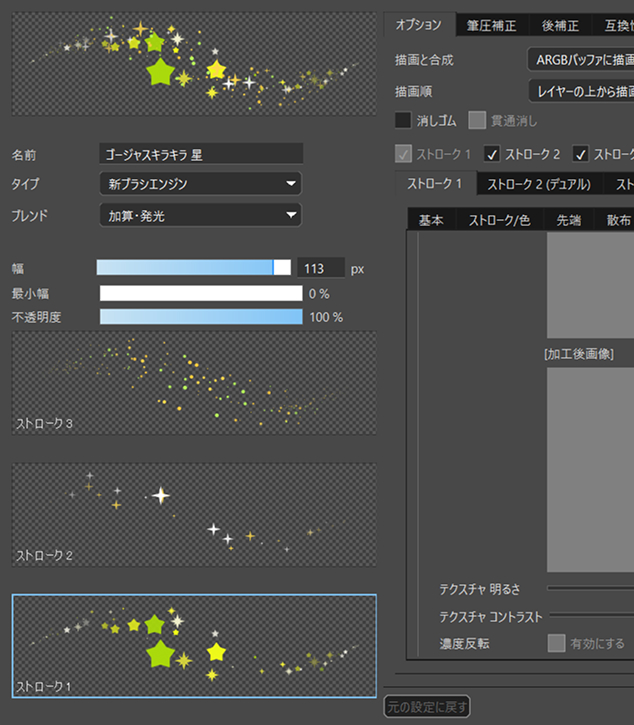
Task: Select the ストローク 3 preview thumbnail
Action: [194, 384]
